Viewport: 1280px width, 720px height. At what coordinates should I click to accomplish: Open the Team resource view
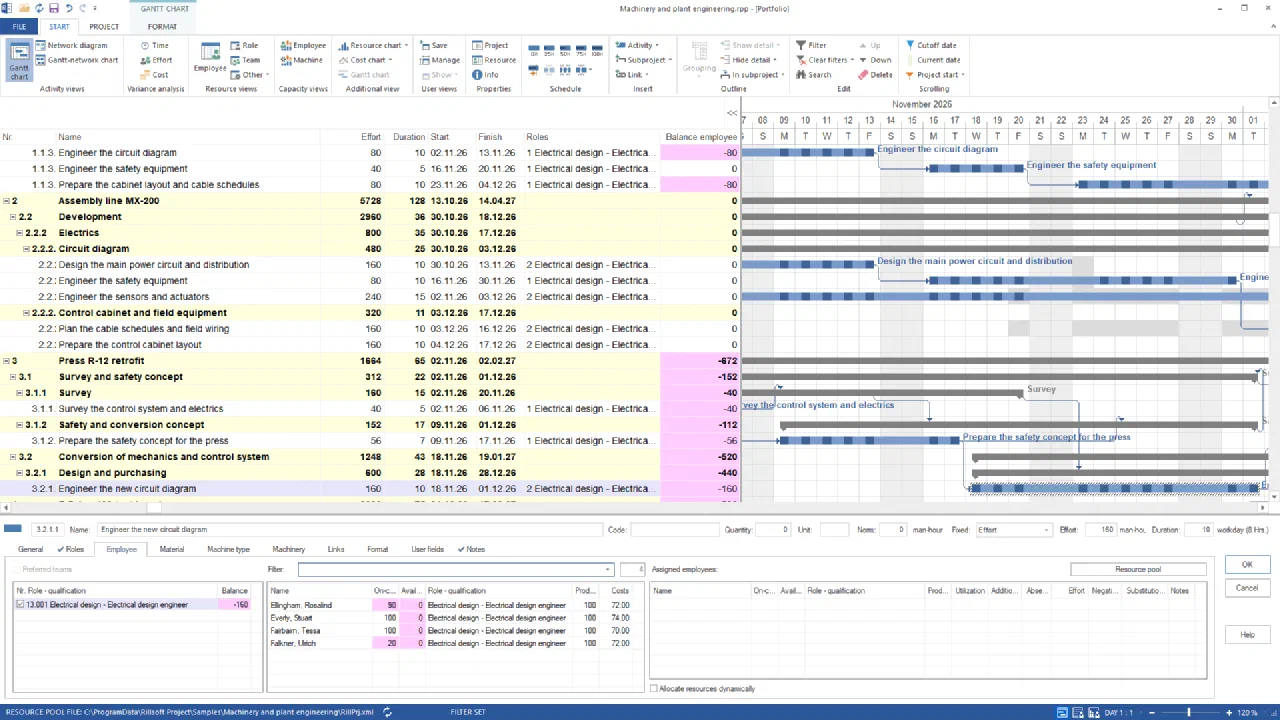[244, 60]
